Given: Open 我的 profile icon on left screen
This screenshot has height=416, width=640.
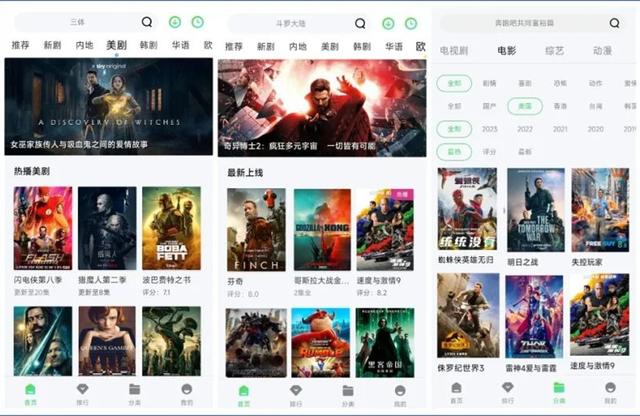Looking at the screenshot, I should [187, 389].
